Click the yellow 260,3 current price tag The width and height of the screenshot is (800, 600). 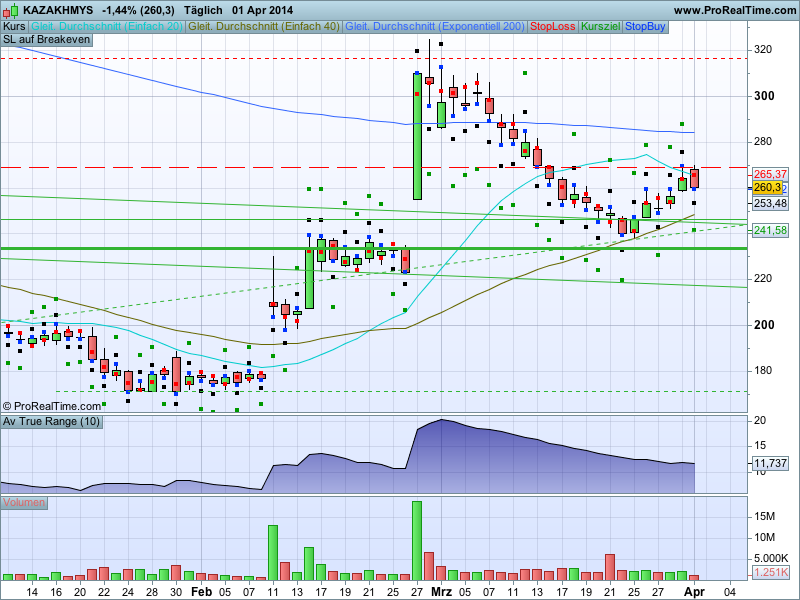767,187
